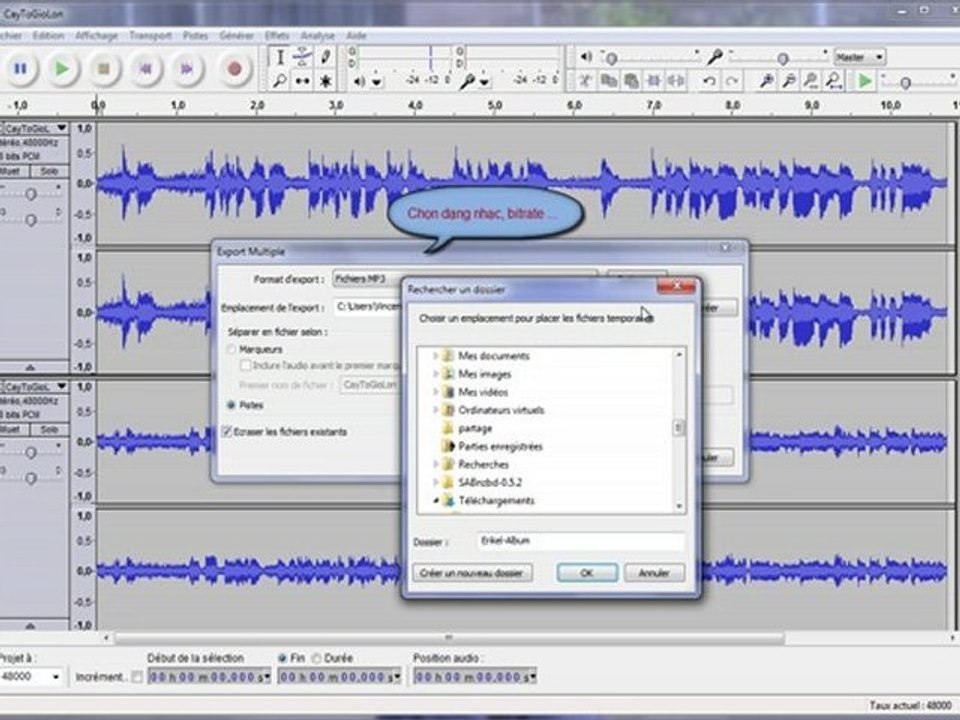Open the output level meter dropdown arrow
Viewport: 960px width, 720px height.
[377, 81]
